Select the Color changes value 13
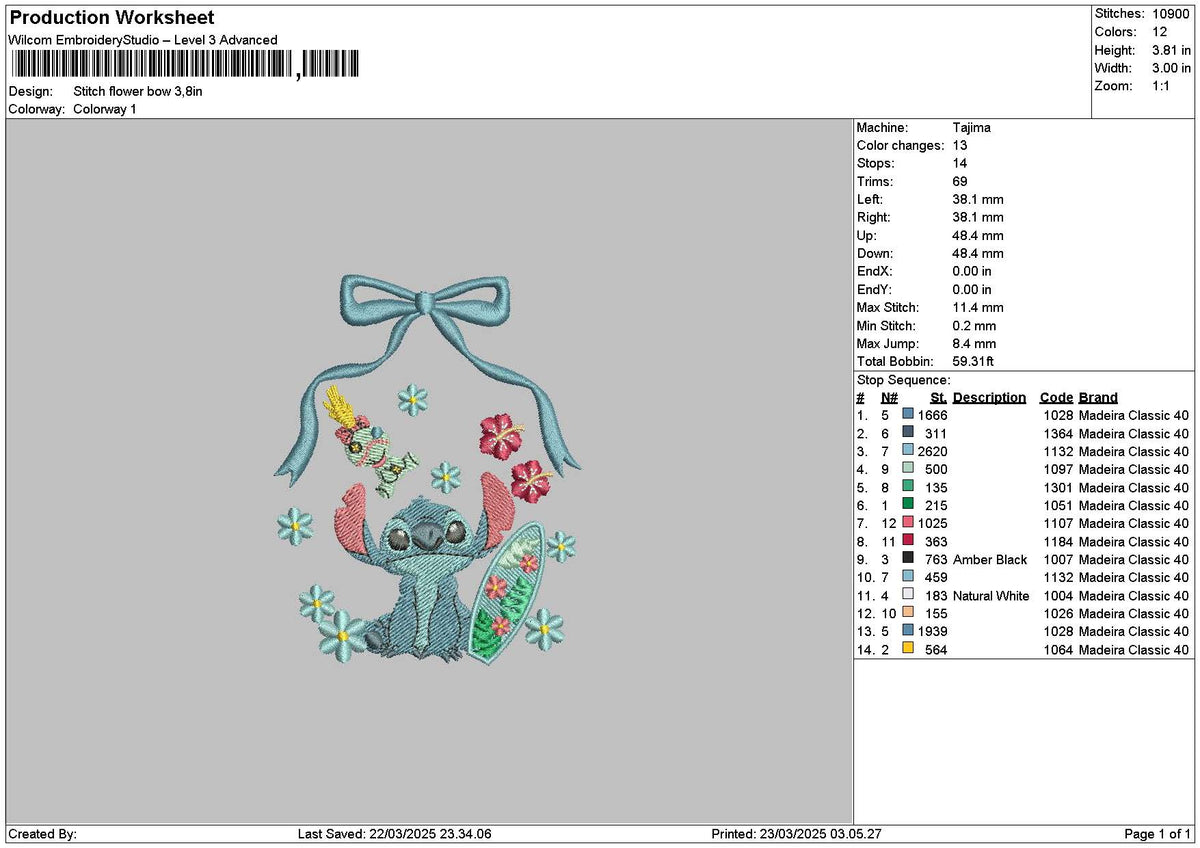The width and height of the screenshot is (1200, 848). point(961,146)
